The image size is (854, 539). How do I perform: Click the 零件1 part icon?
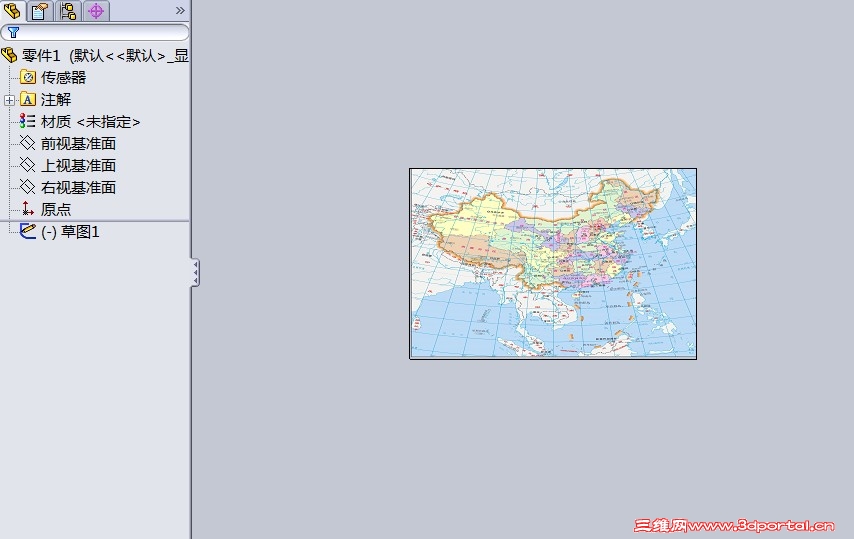[9, 55]
